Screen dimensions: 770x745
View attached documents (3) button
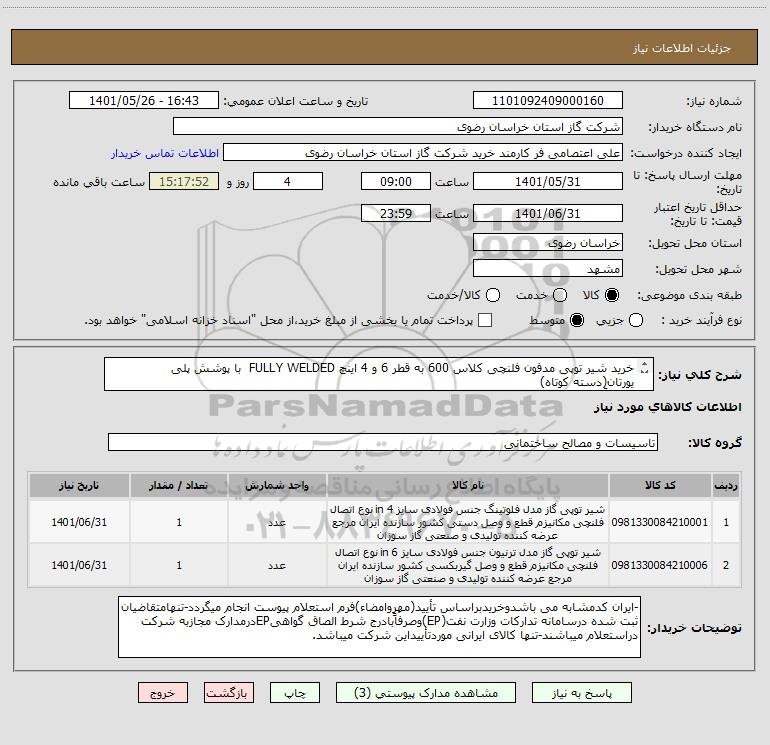[x=426, y=693]
